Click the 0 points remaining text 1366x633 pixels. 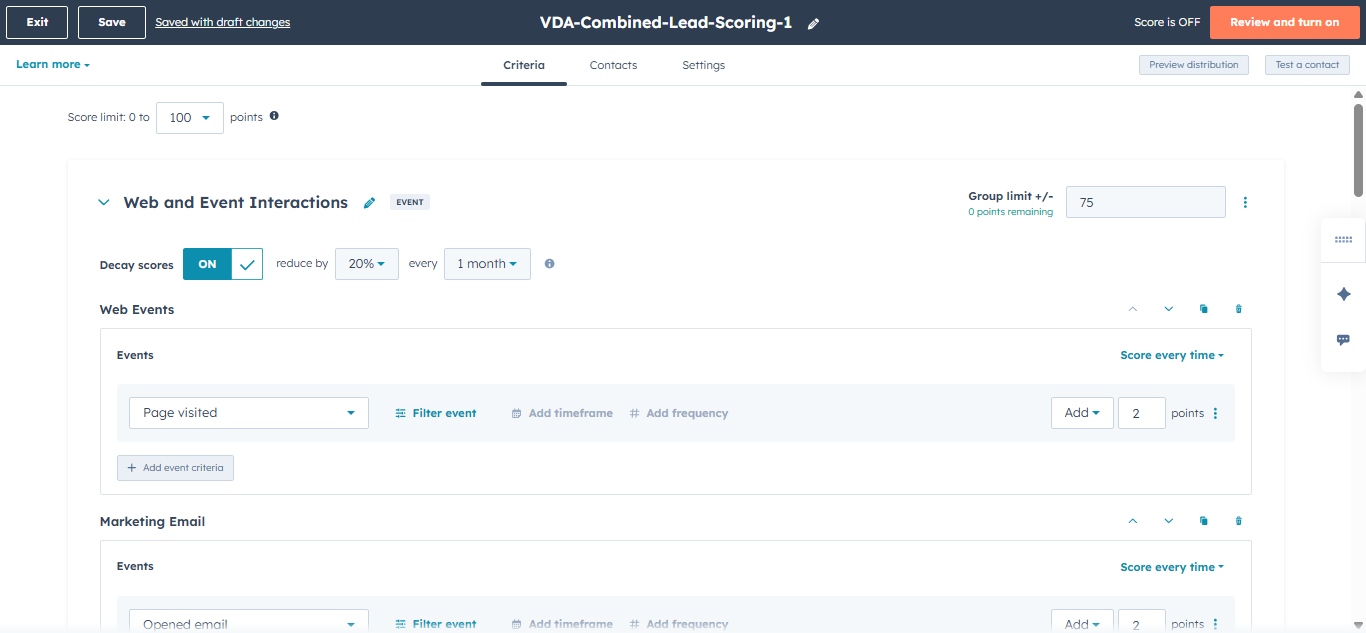pyautogui.click(x=1010, y=212)
